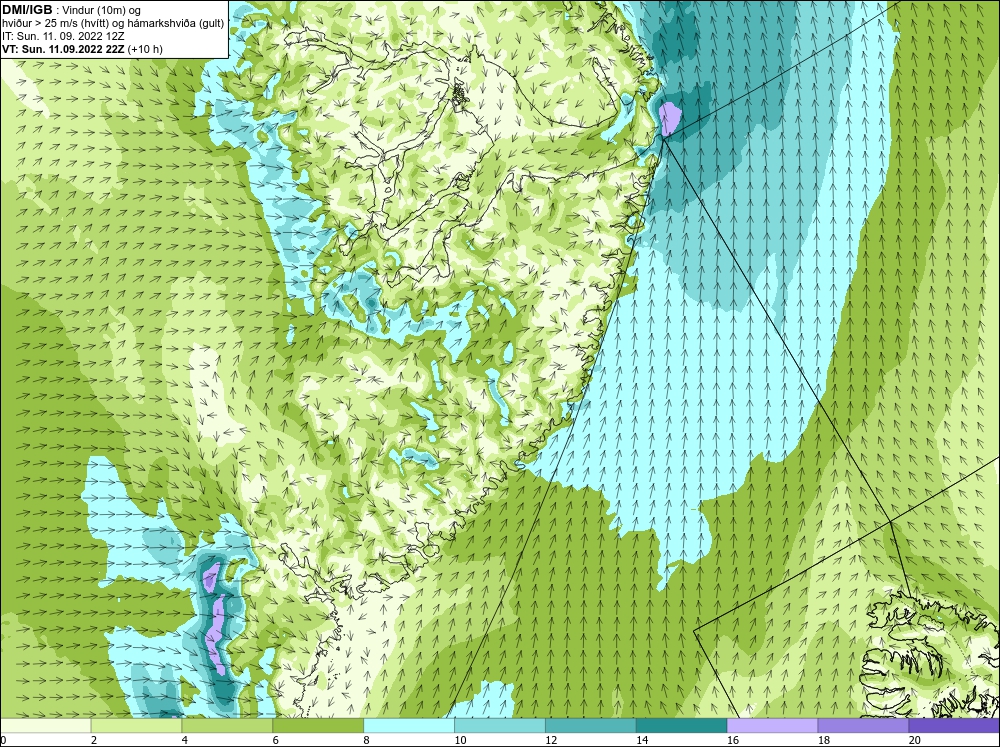Click legend scale label '8'
Viewport: 1000px width, 747px height.
click(366, 740)
